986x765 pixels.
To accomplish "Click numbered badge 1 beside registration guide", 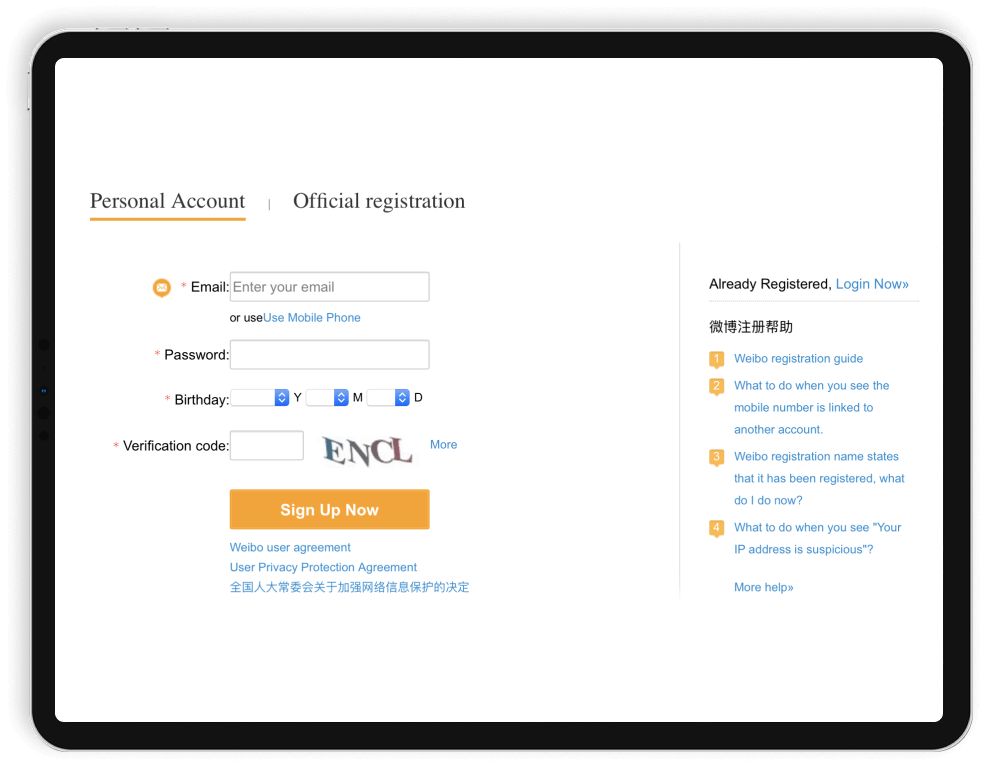I will [x=716, y=359].
